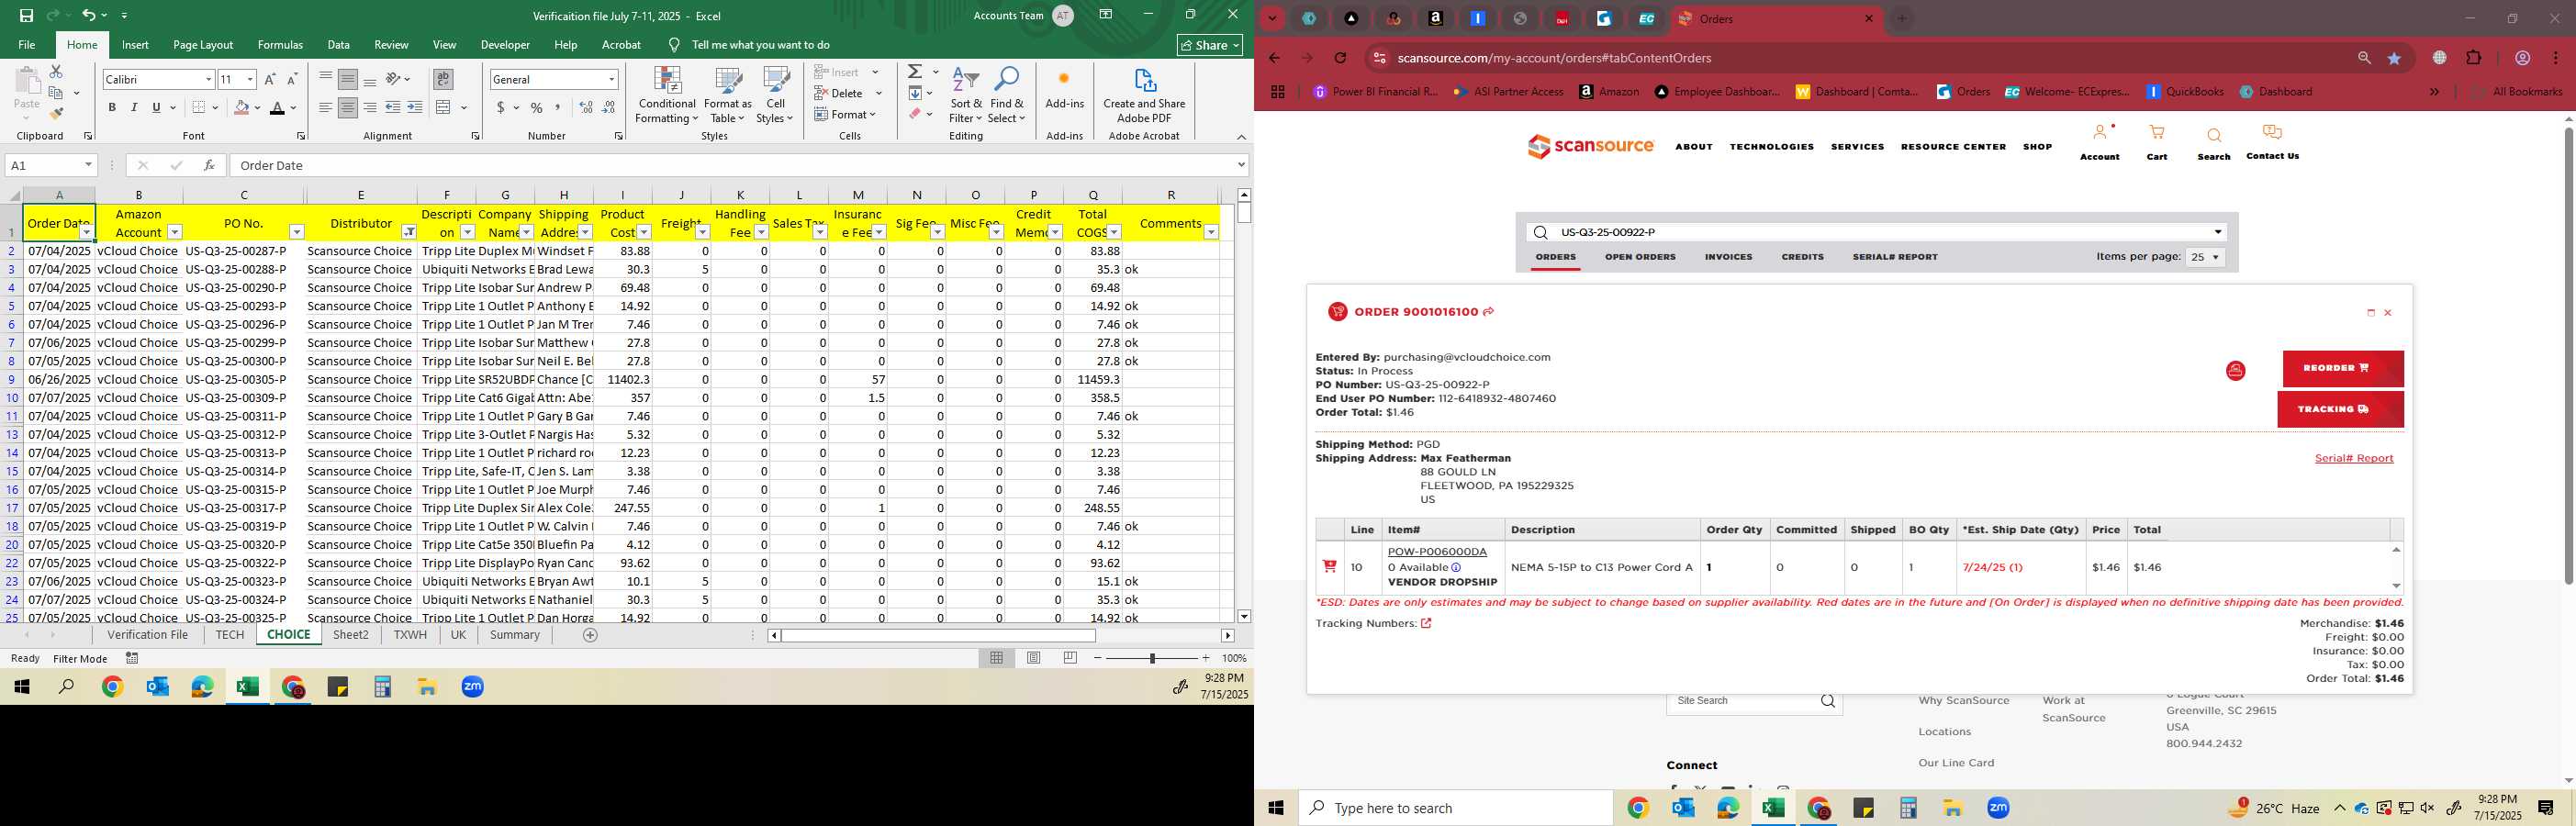The image size is (2576, 826).
Task: Click the Fill Color bucket icon
Action: 241,107
